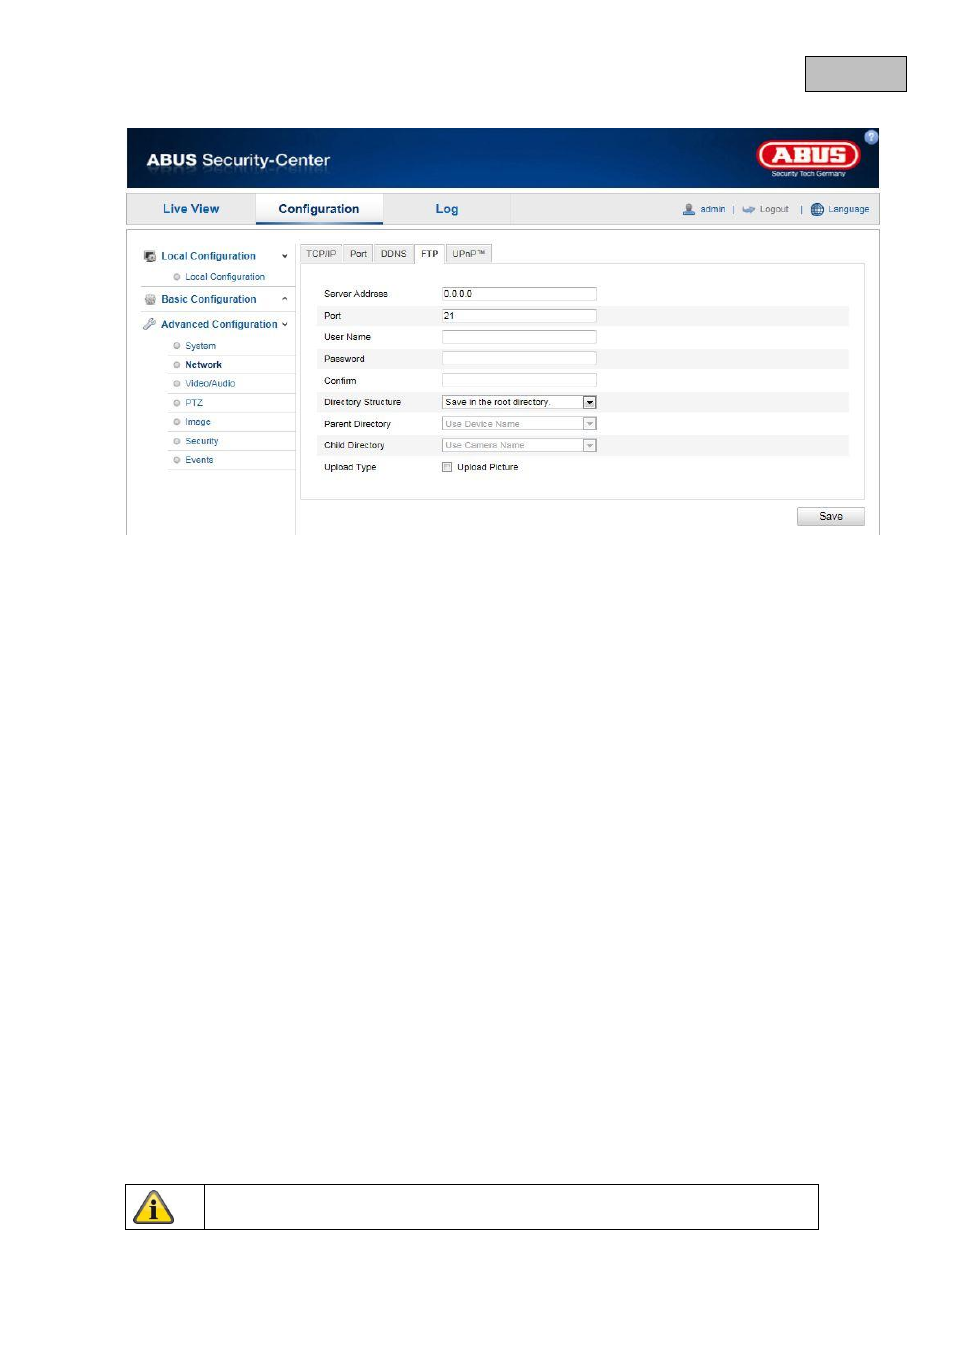Click the Save button

coord(831,517)
